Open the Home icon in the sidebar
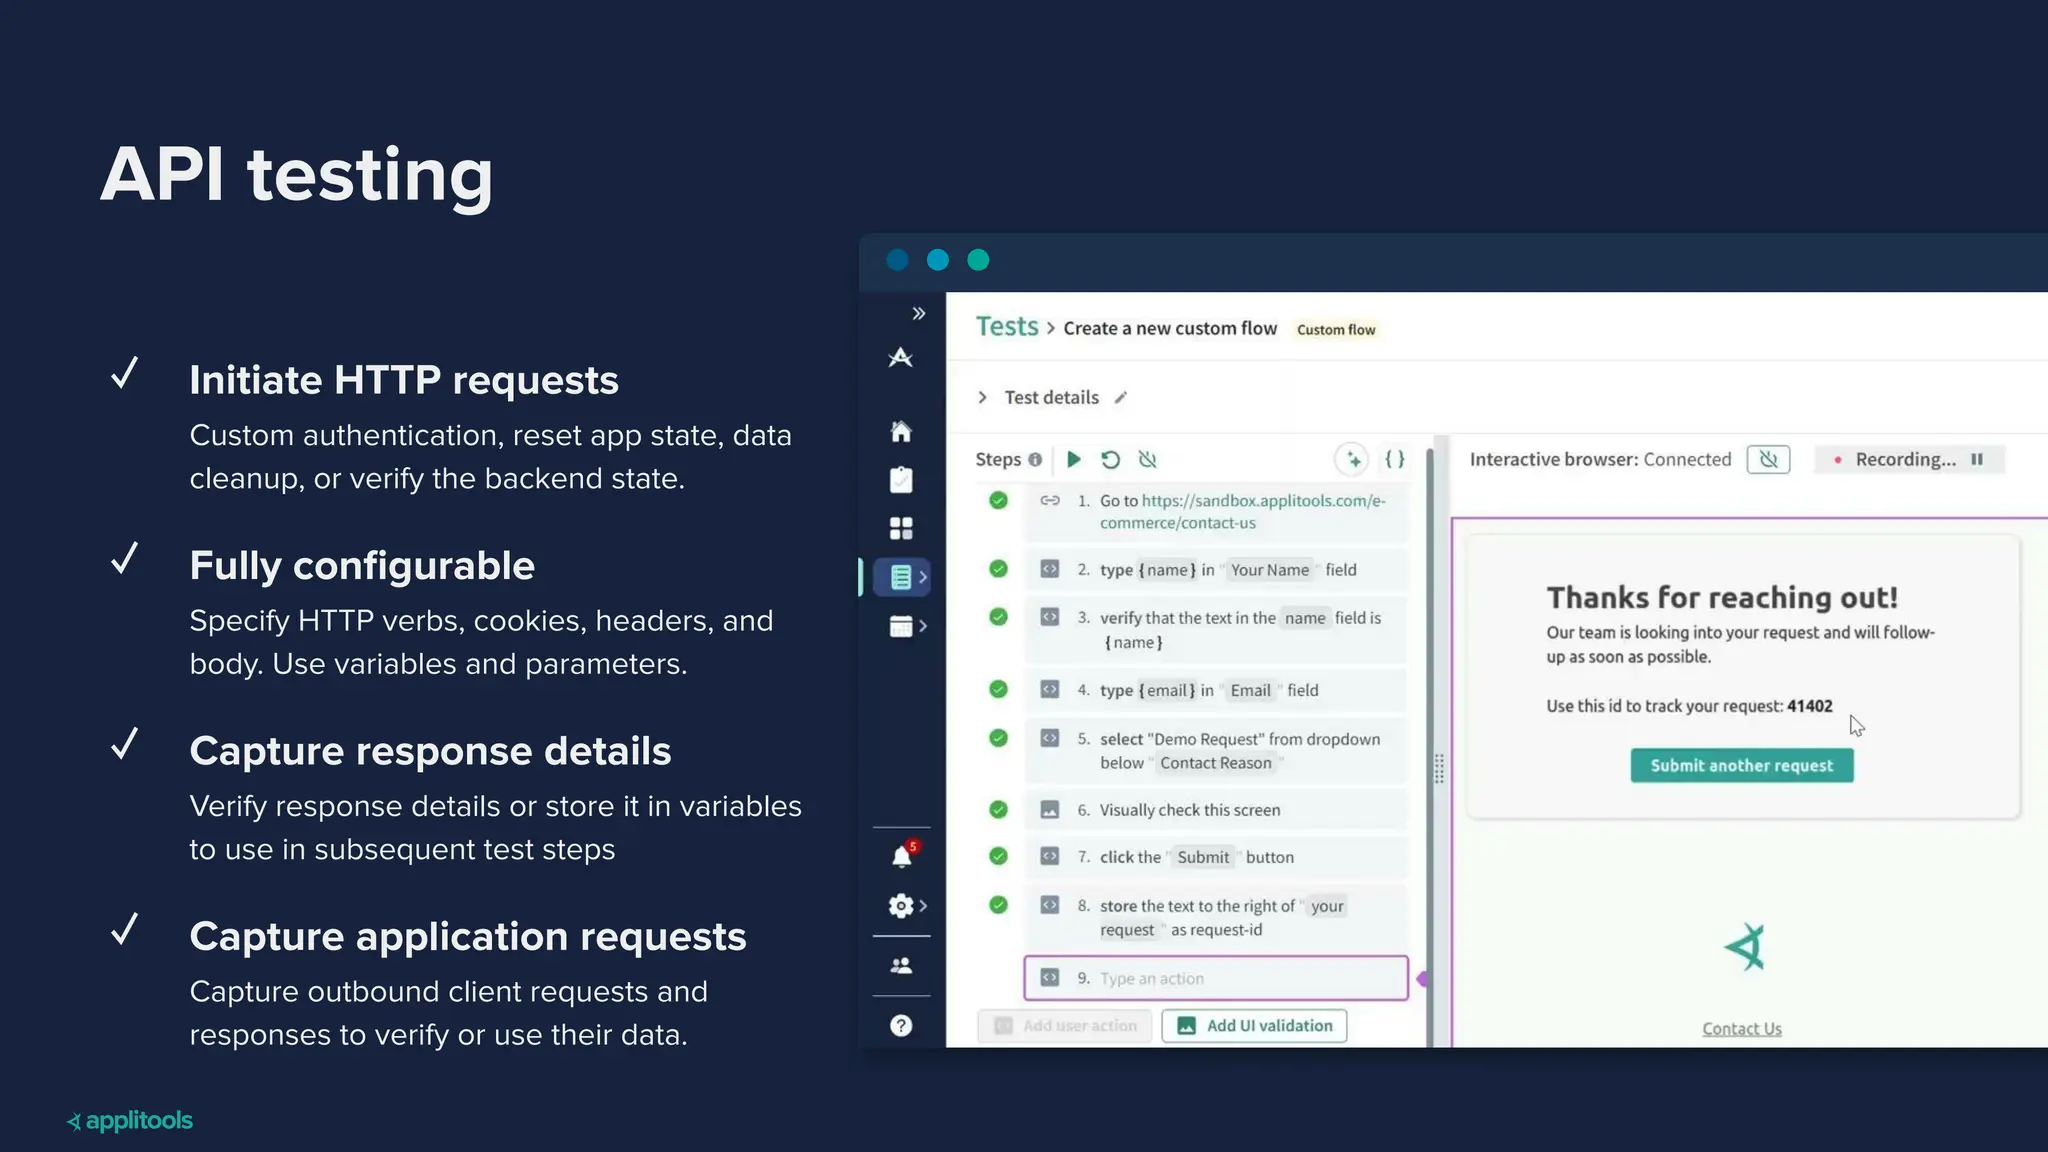Screen dimensions: 2048x1152 point(901,431)
